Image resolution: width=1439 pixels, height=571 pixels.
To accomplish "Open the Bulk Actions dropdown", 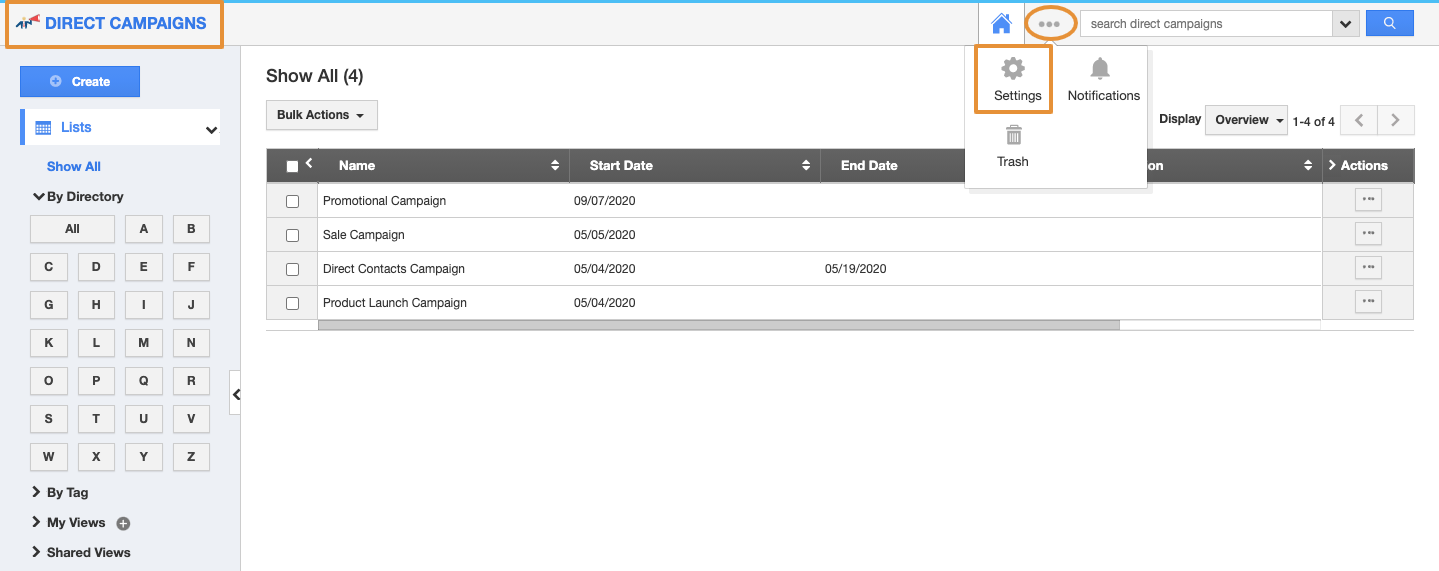I will tap(321, 115).
